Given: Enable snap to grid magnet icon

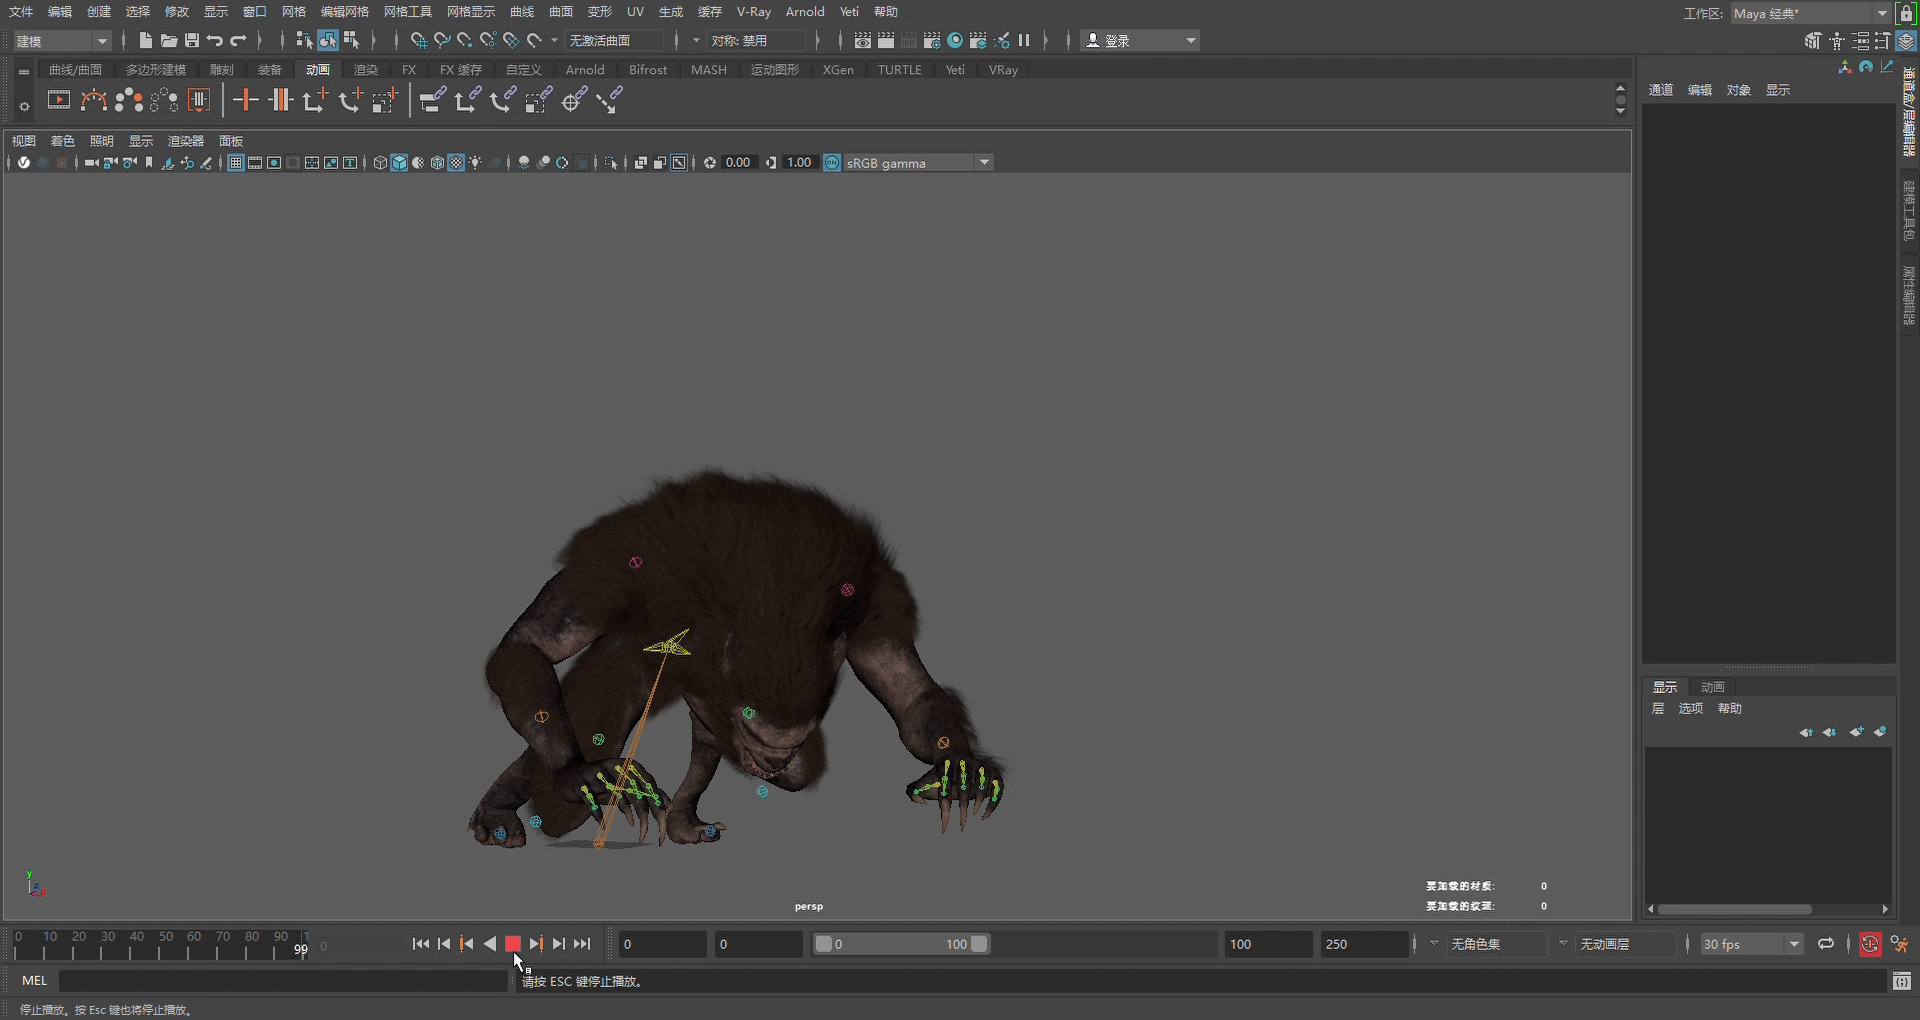Looking at the screenshot, I should coord(418,40).
